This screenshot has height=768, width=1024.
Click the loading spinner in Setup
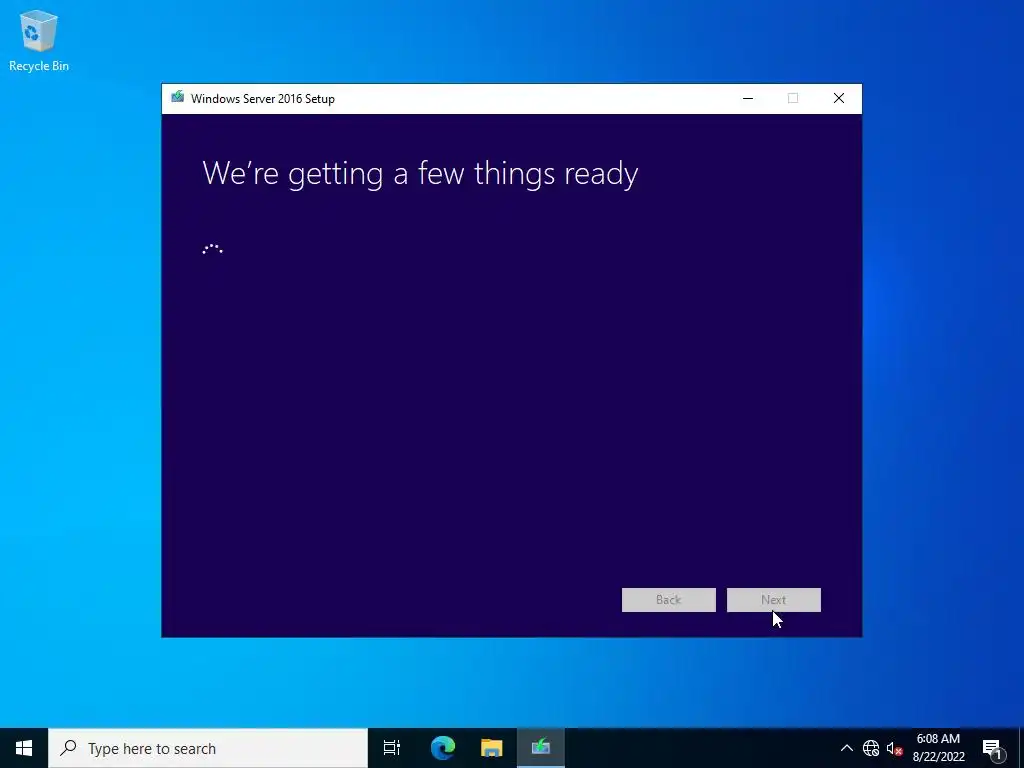click(x=213, y=249)
